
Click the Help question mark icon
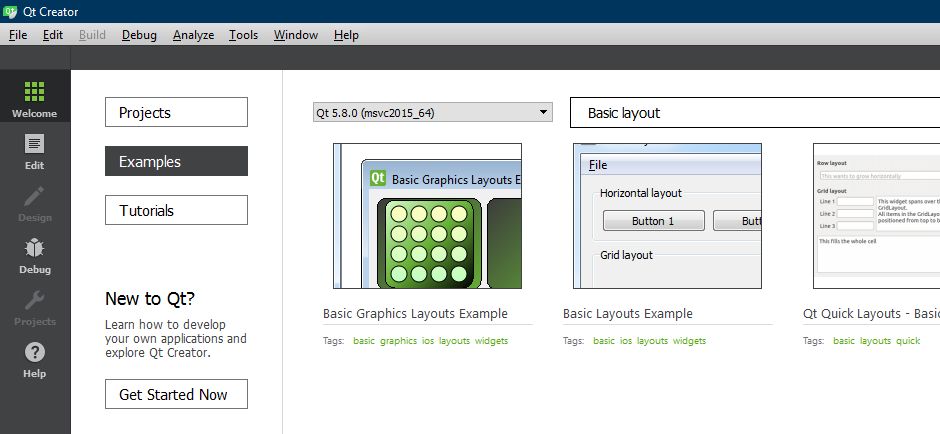coord(34,354)
